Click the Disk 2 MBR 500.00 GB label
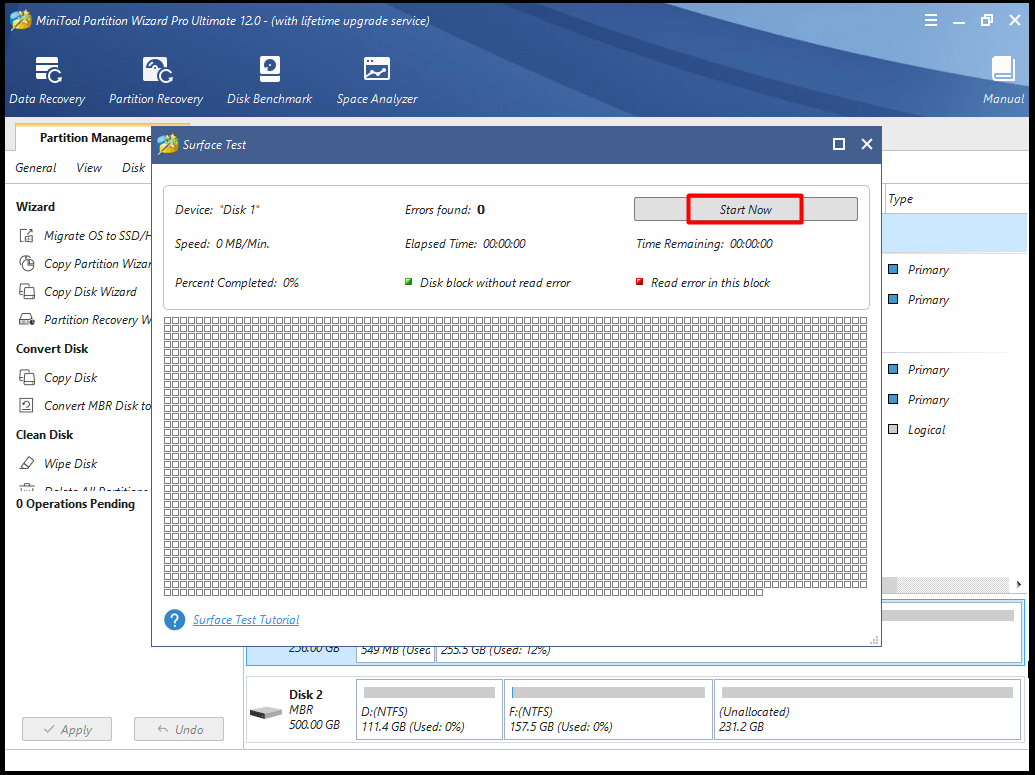The width and height of the screenshot is (1035, 775). pos(314,710)
